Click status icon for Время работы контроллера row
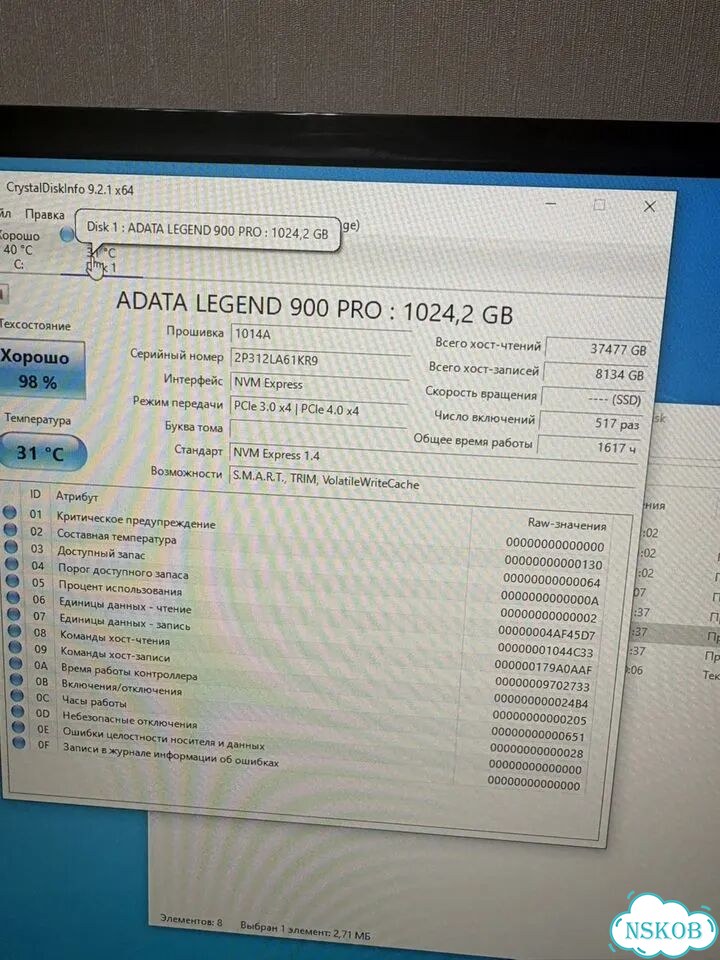 tap(17, 664)
